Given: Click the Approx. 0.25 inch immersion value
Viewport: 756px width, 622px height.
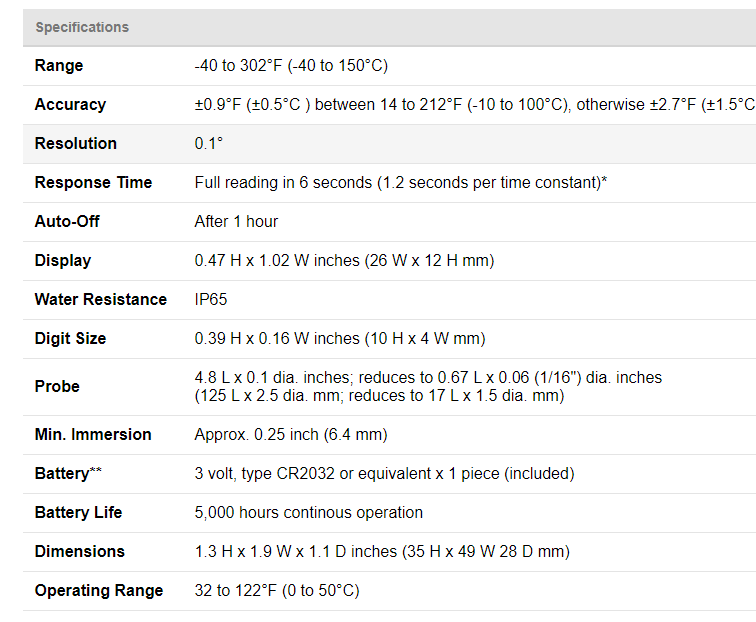Looking at the screenshot, I should (290, 435).
